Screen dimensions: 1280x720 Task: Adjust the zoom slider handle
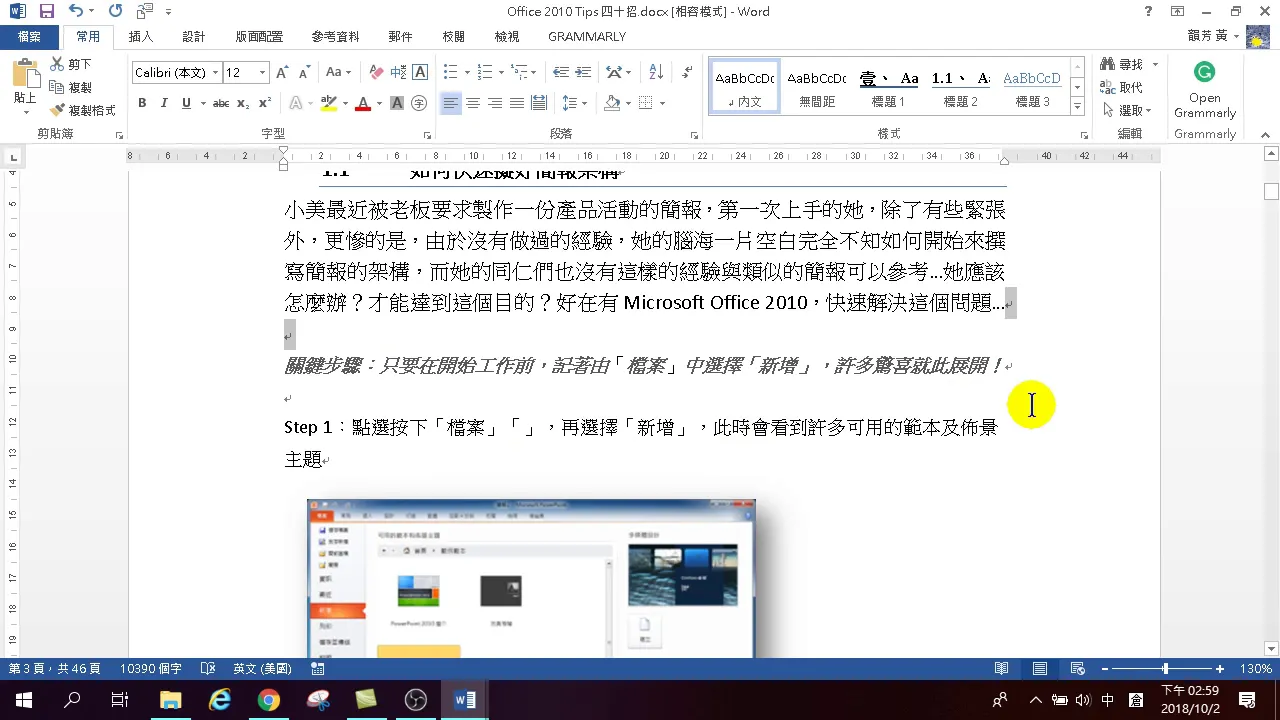[x=1165, y=668]
